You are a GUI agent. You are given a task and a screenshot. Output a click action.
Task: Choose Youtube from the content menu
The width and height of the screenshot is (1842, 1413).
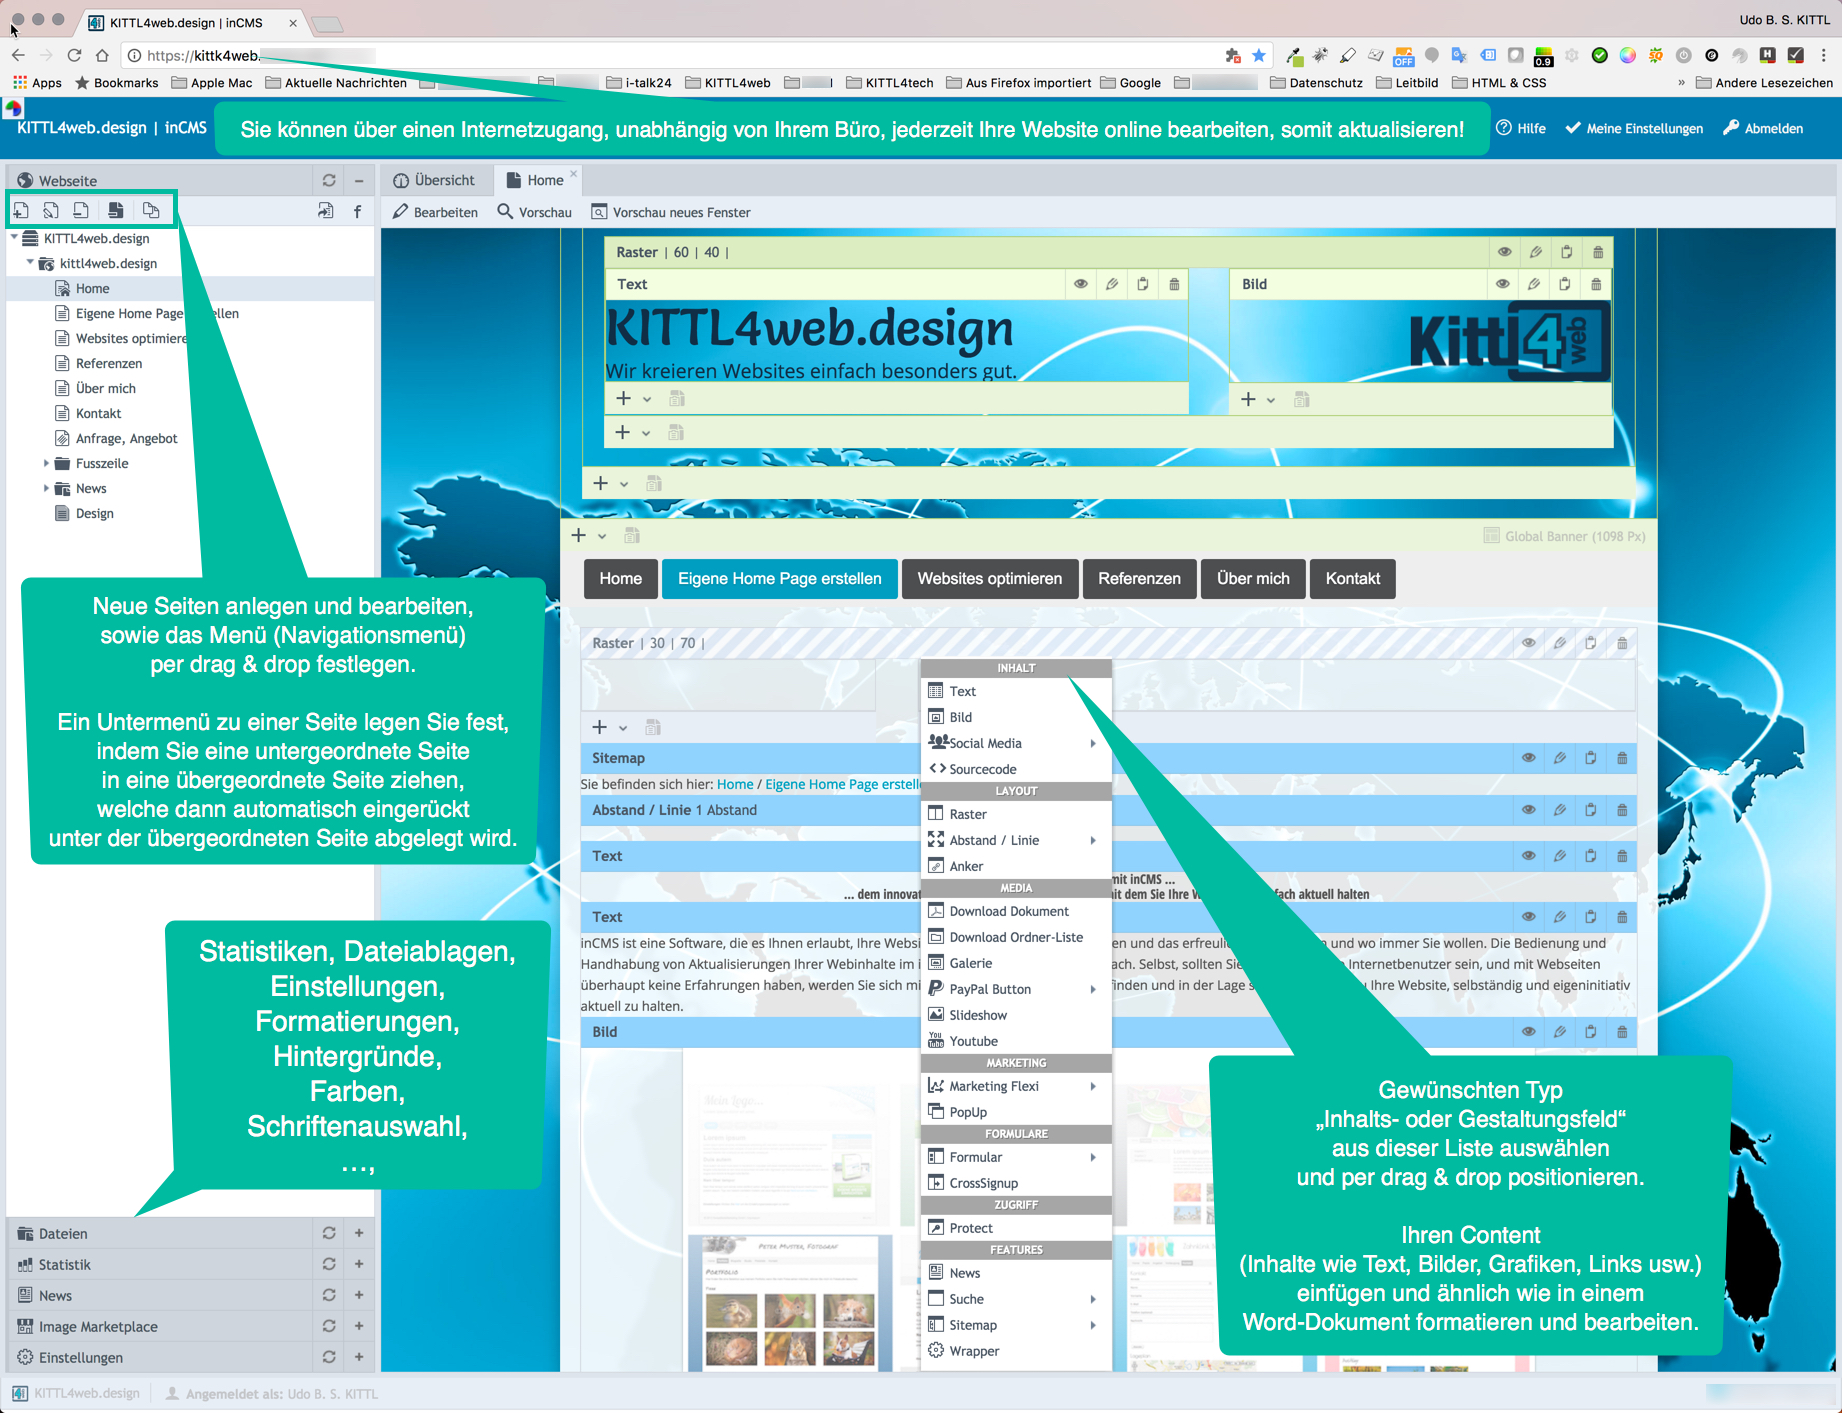point(1016,1041)
